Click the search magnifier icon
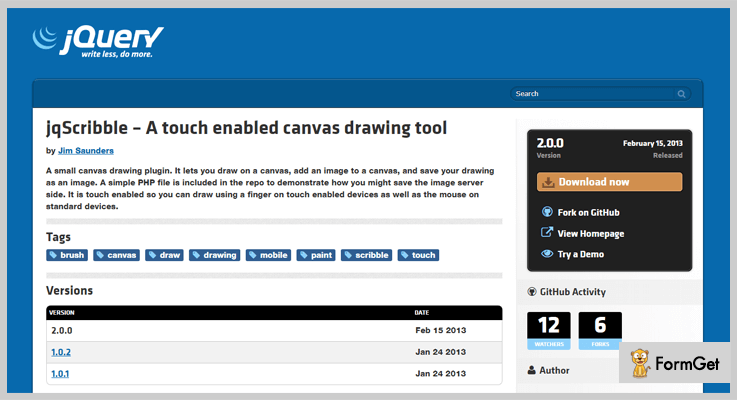The image size is (737, 400). (x=681, y=94)
